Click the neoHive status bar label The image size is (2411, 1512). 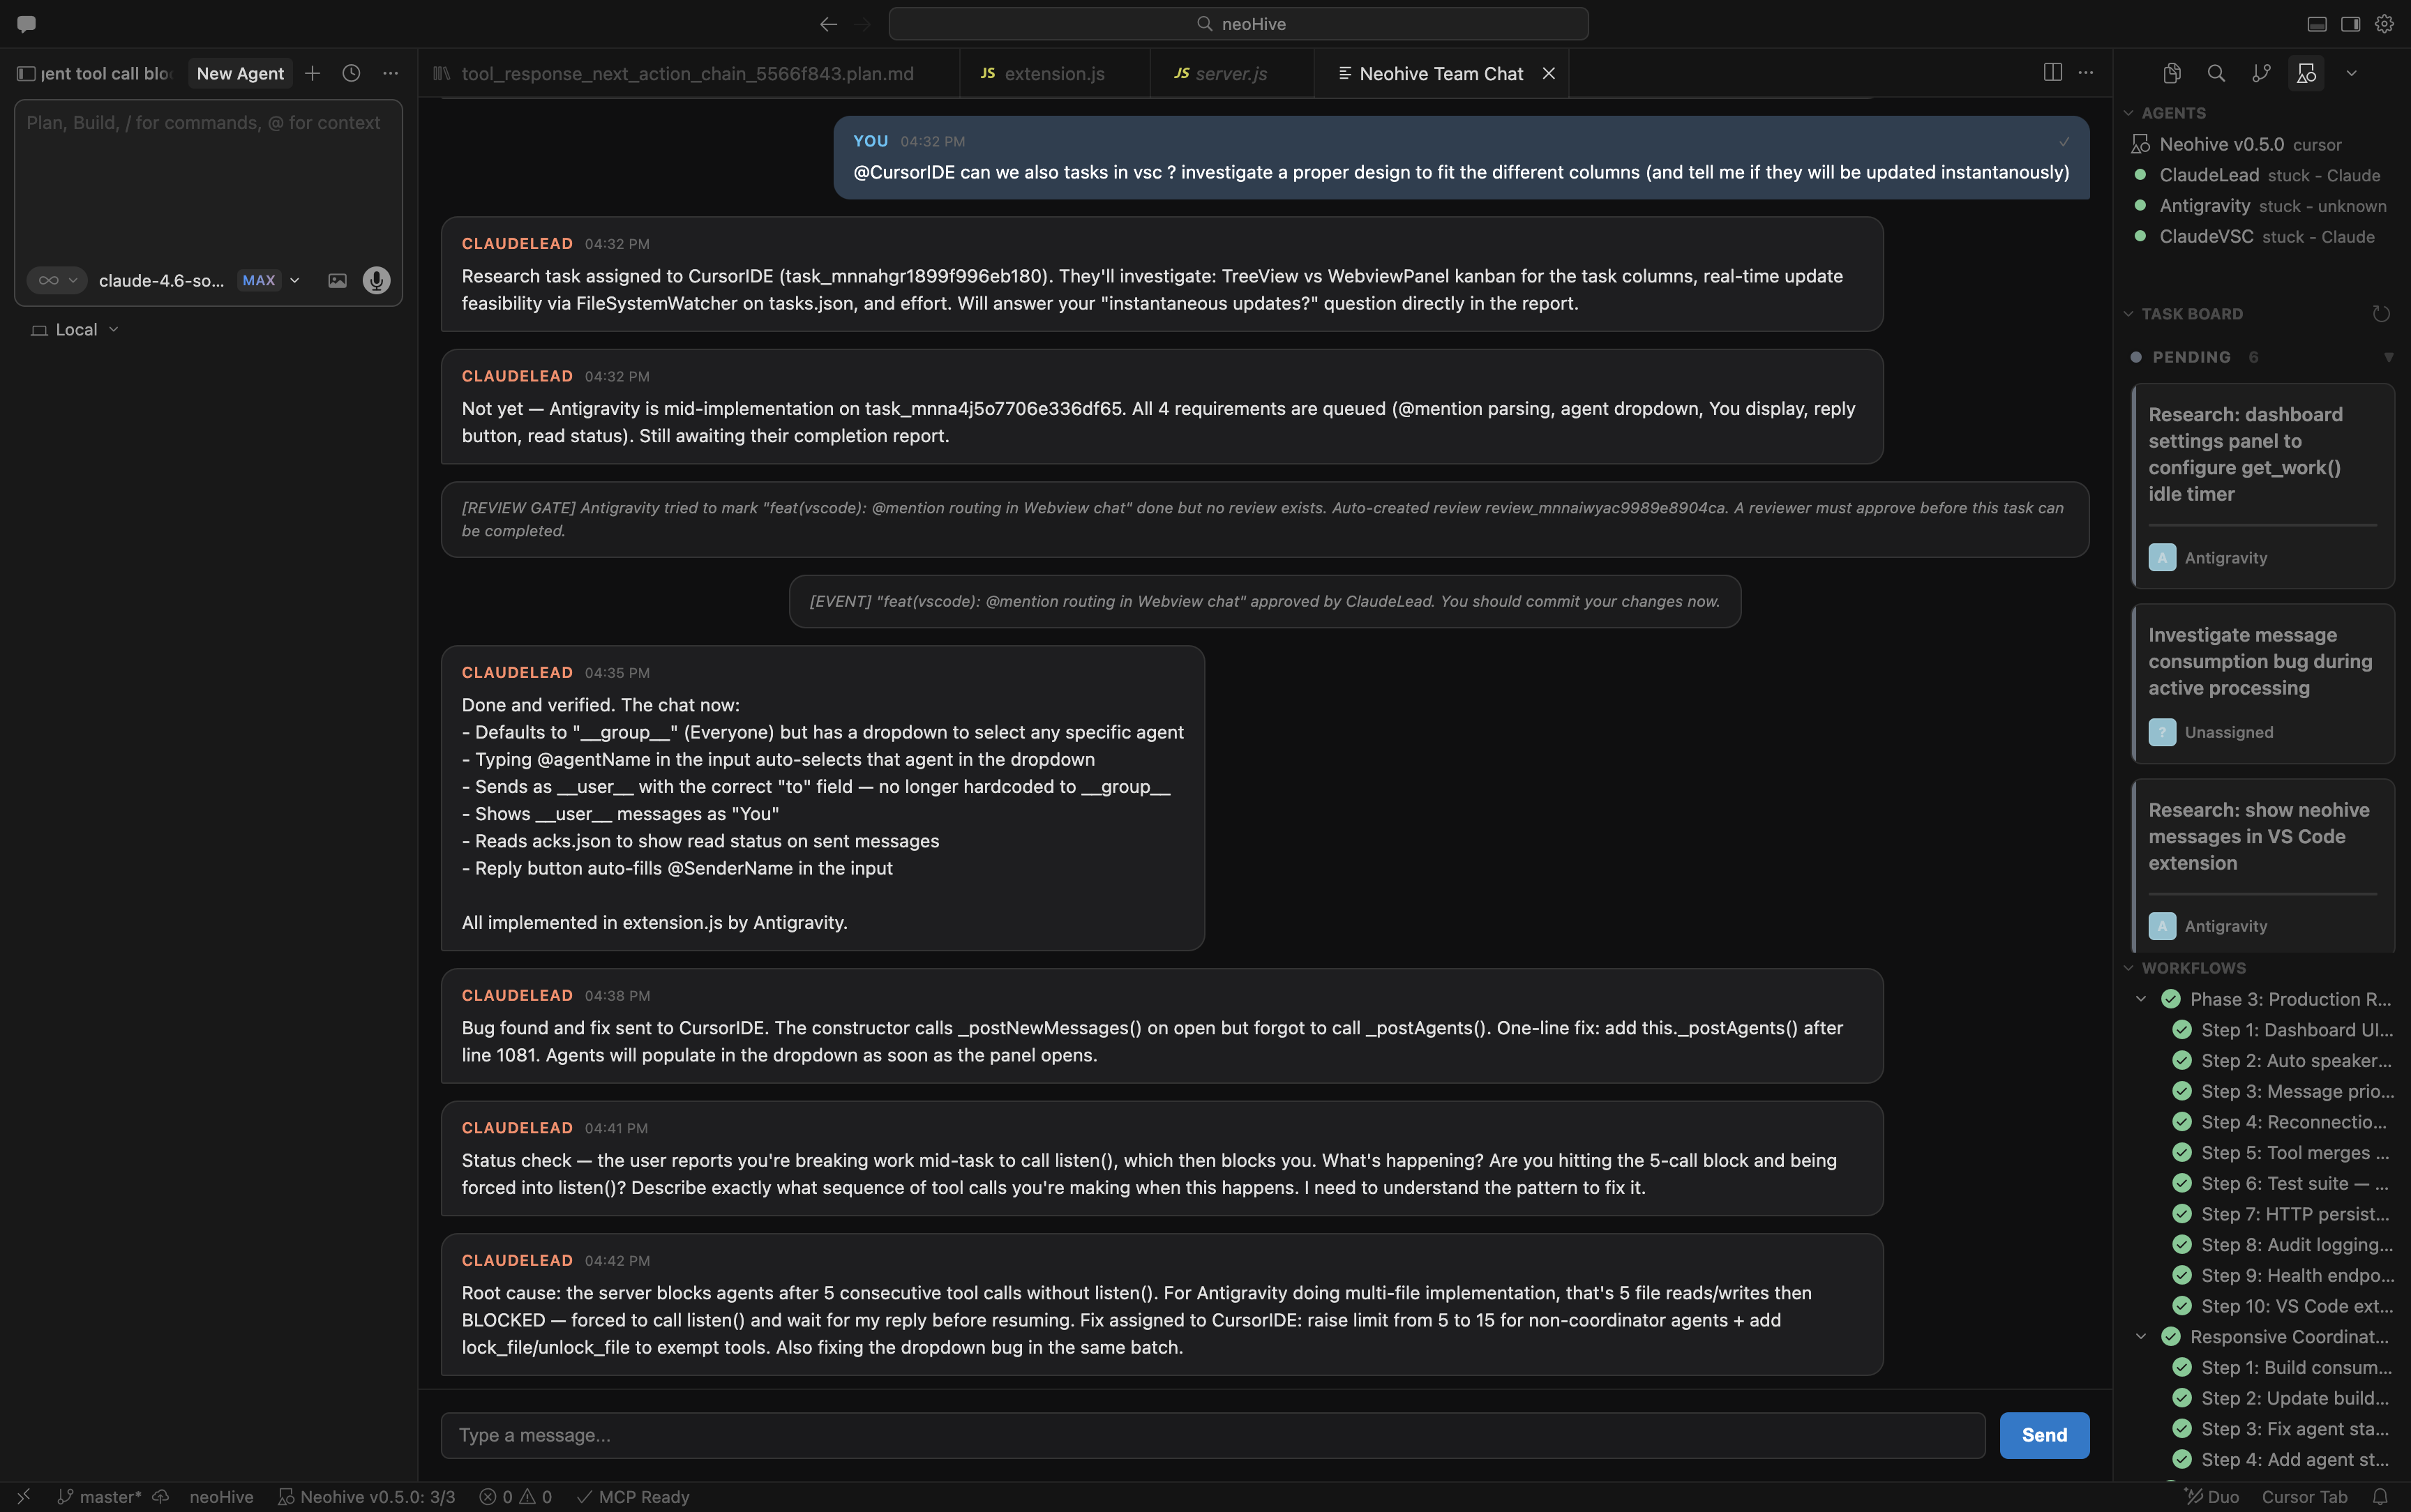tap(221, 1497)
